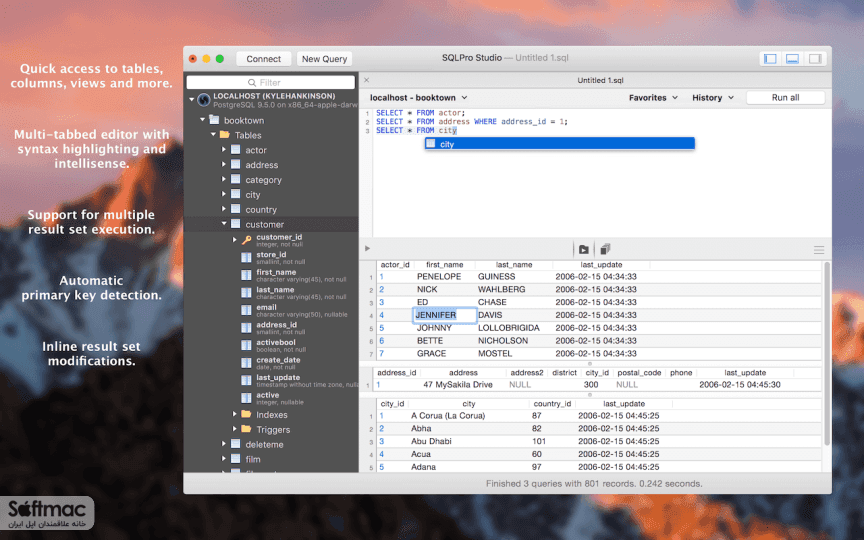The width and height of the screenshot is (864, 540).
Task: Click the PostgreSQL server icon
Action: pyautogui.click(x=204, y=100)
